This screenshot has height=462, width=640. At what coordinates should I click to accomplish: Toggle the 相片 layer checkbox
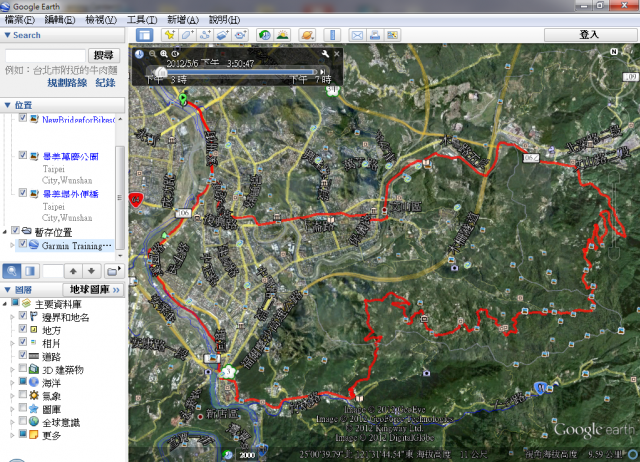coord(23,342)
